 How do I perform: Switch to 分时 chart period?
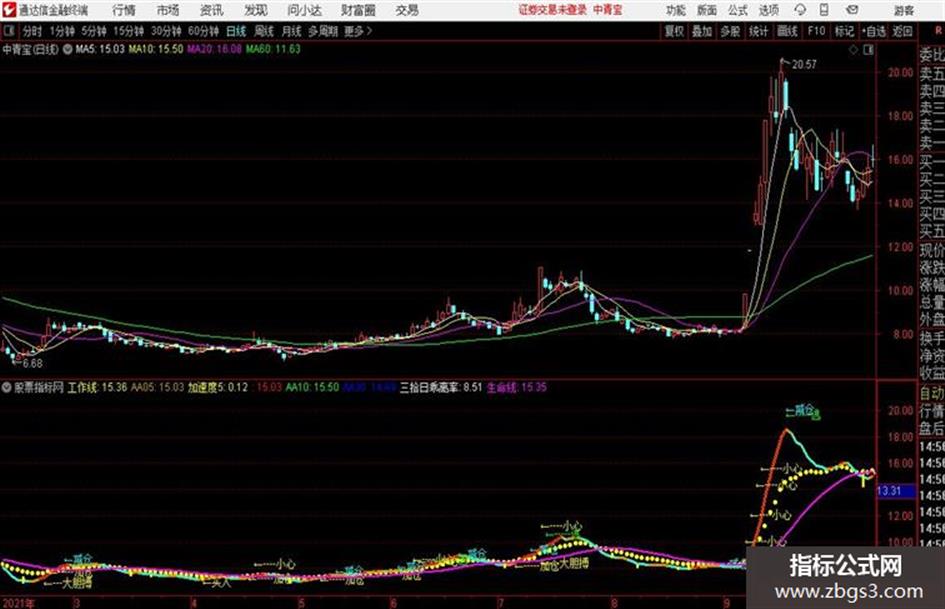(x=32, y=31)
